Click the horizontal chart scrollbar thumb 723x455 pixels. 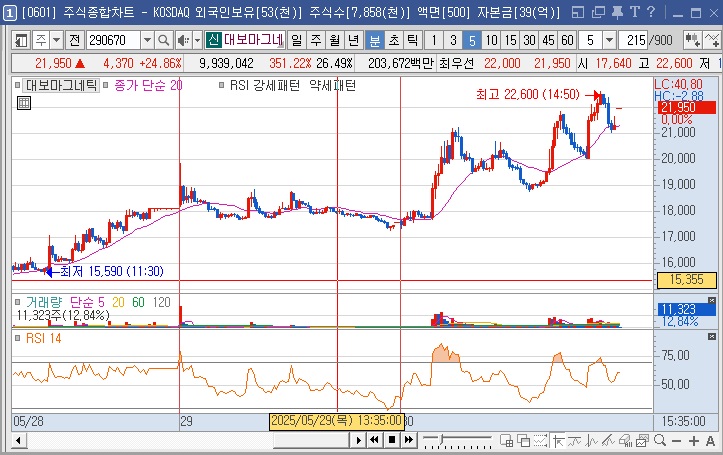[x=311, y=440]
